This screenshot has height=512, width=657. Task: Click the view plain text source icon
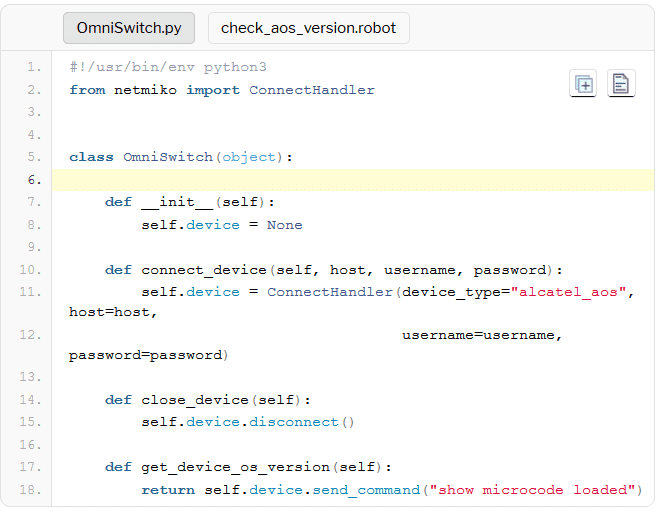621,84
